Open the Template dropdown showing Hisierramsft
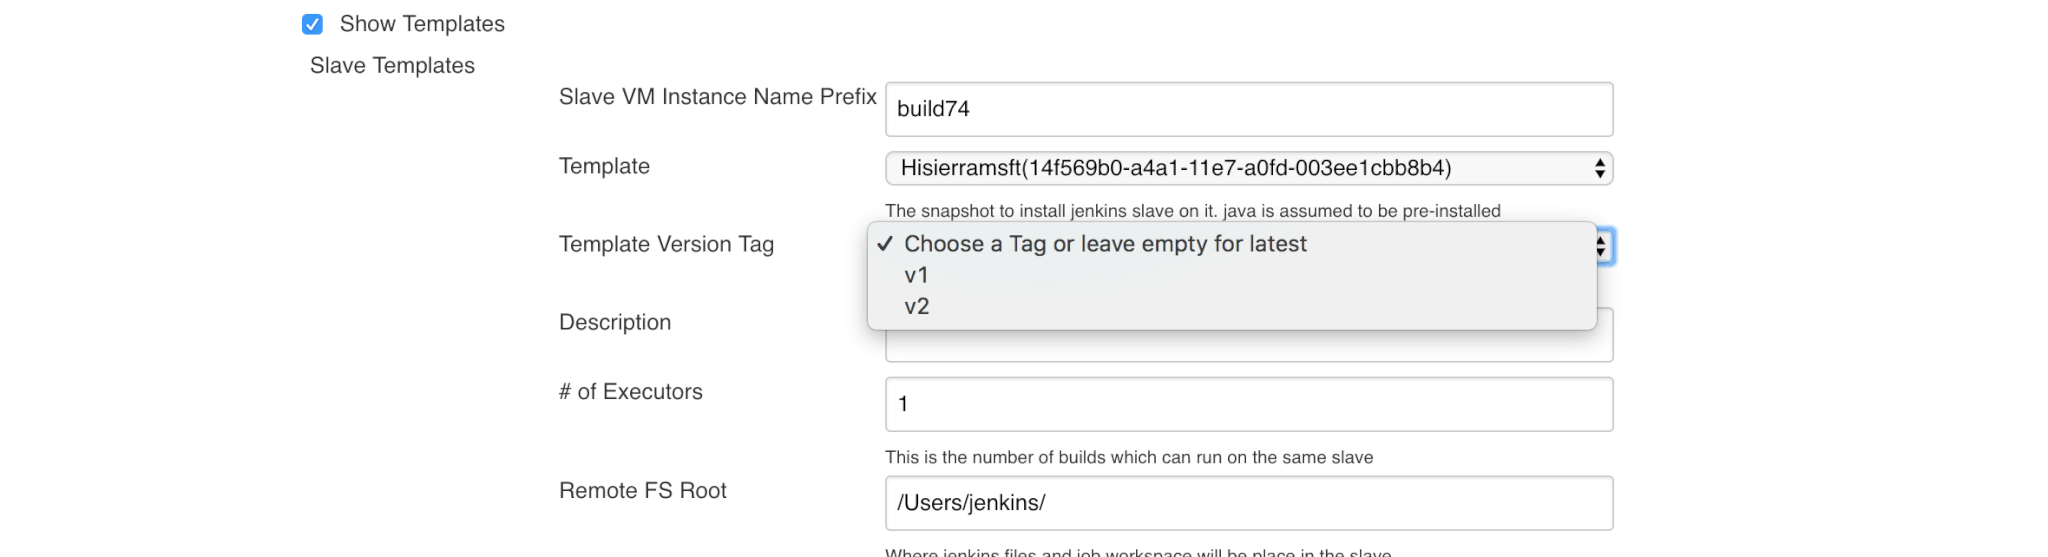This screenshot has height=557, width=2048. (x=1249, y=168)
